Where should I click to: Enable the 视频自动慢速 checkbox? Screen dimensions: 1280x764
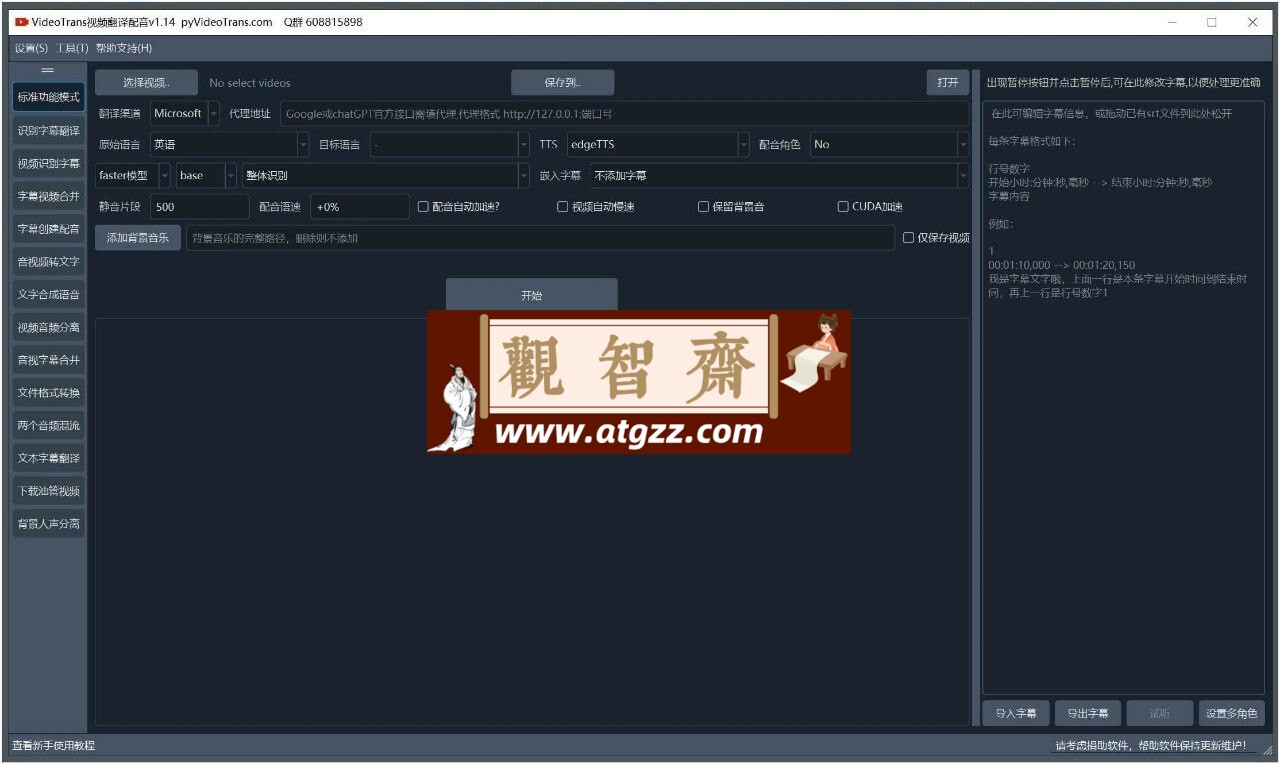596,207
